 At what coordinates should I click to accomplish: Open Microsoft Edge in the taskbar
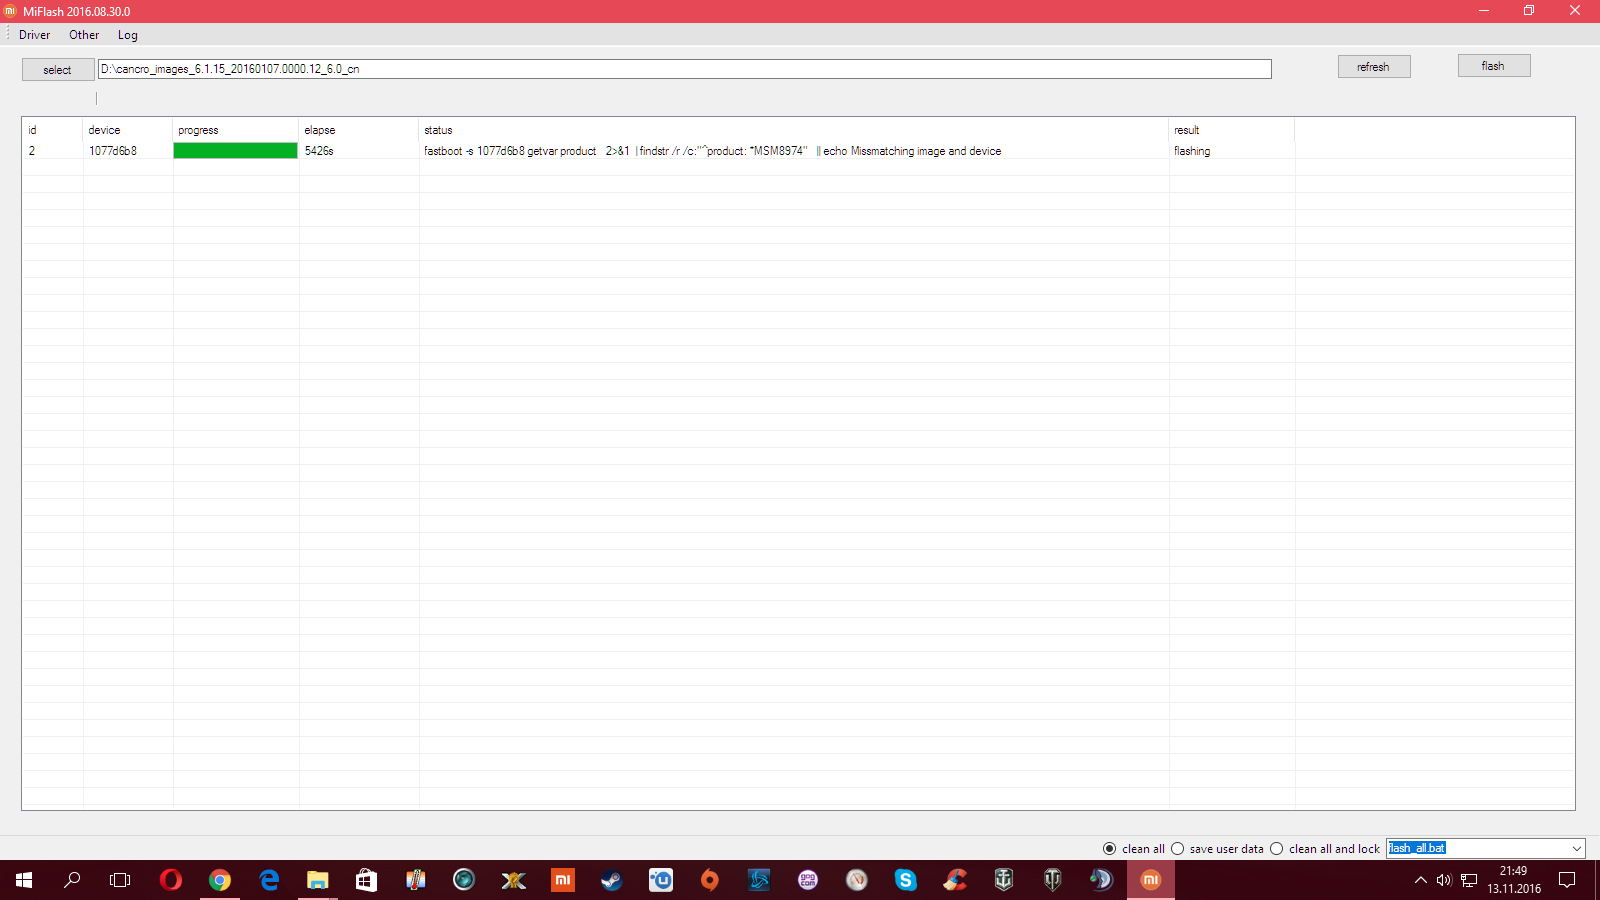tap(269, 880)
